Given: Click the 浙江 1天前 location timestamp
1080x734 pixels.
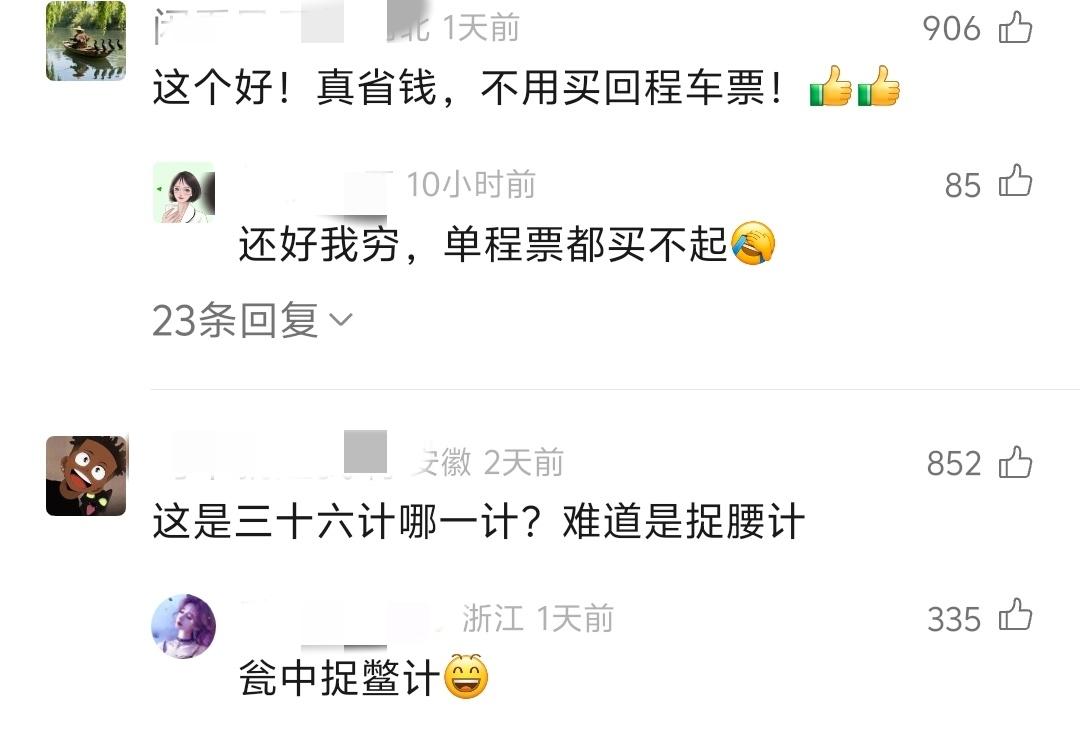Looking at the screenshot, I should (x=537, y=618).
